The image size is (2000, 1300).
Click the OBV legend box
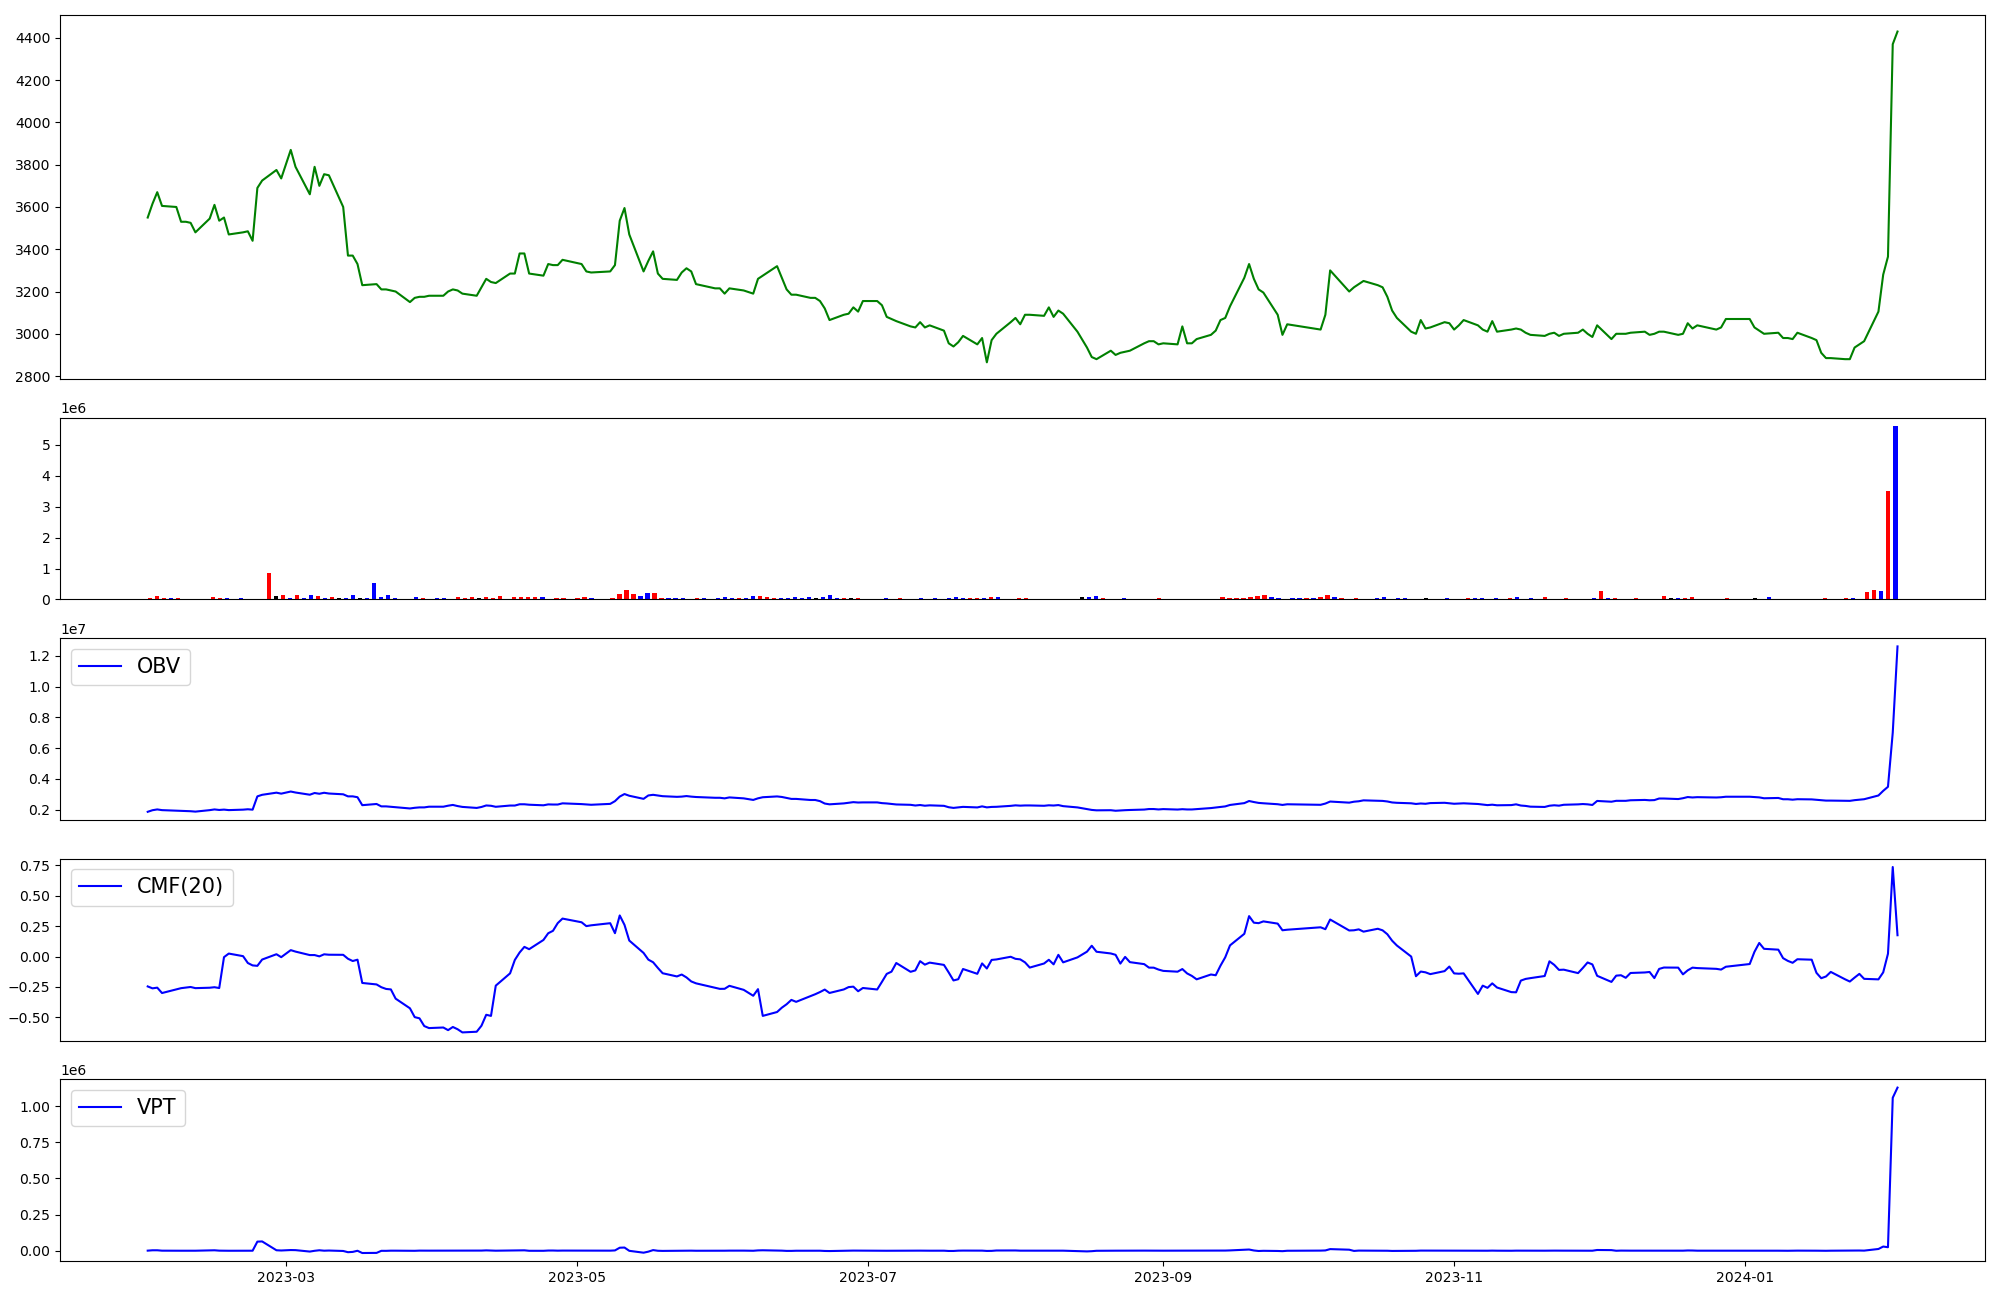[x=130, y=667]
